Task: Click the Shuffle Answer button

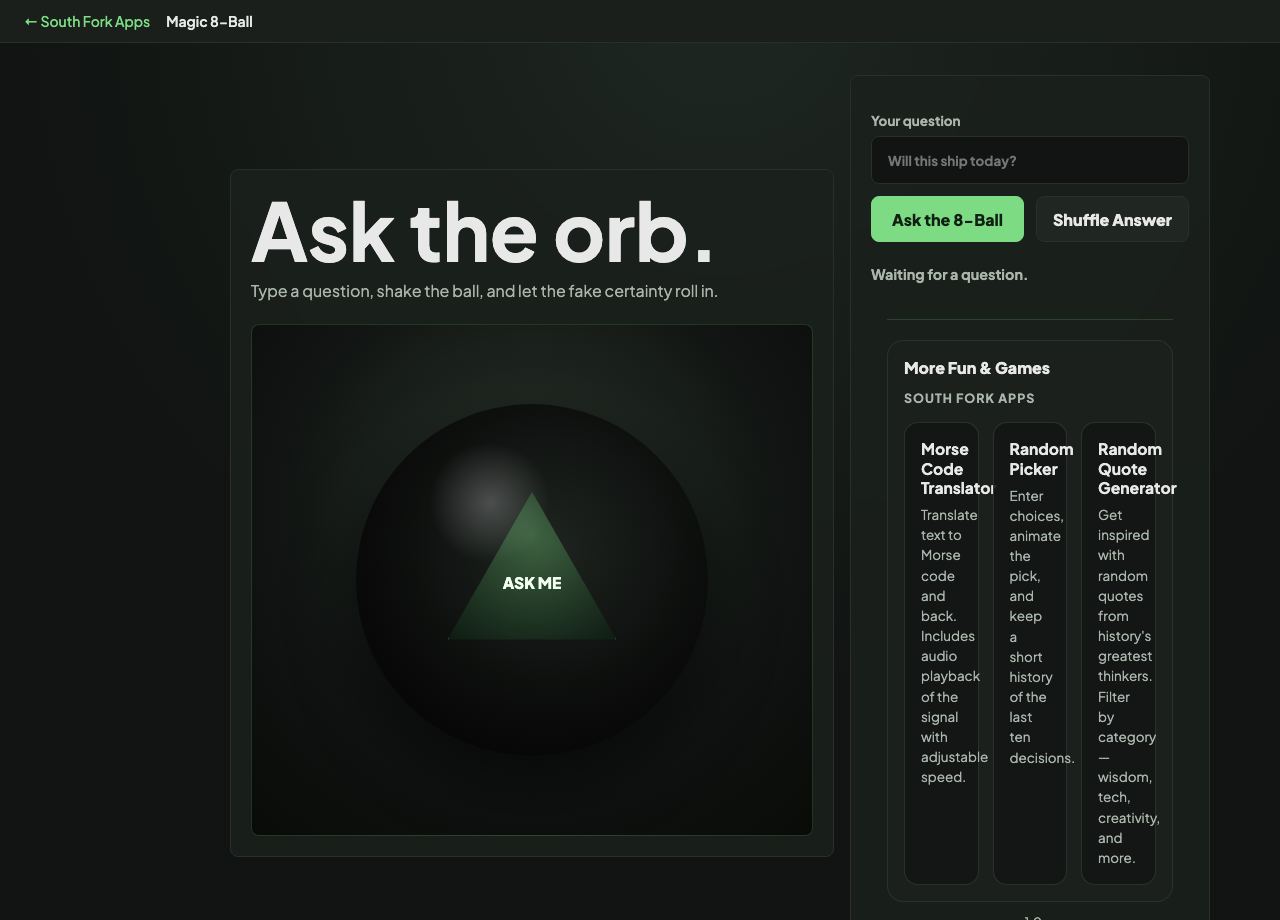Action: [x=1112, y=219]
